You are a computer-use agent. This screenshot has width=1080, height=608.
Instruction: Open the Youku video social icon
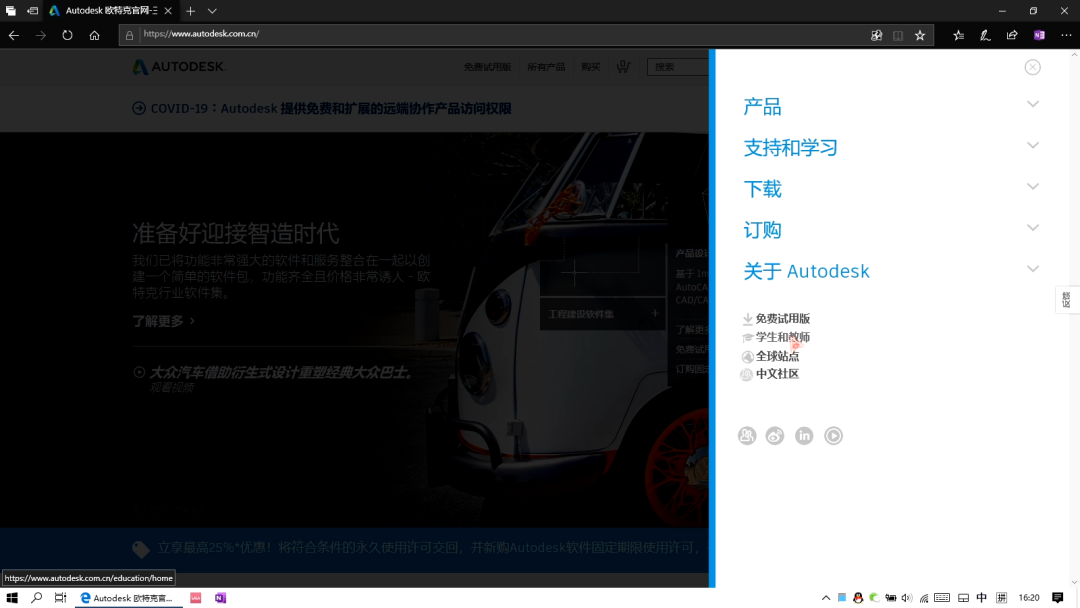click(x=833, y=435)
